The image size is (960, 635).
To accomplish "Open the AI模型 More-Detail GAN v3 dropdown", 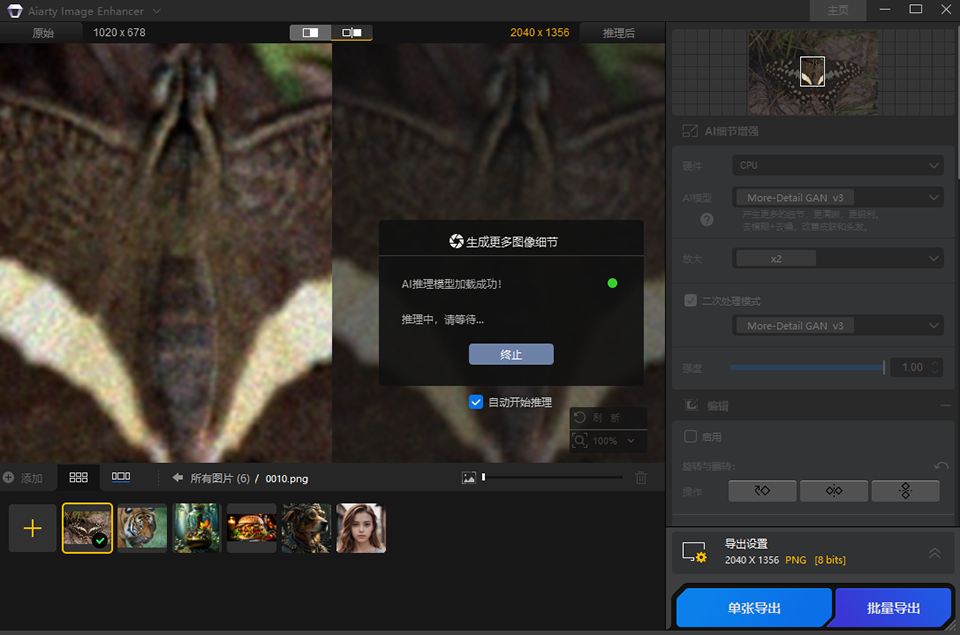I will click(837, 198).
